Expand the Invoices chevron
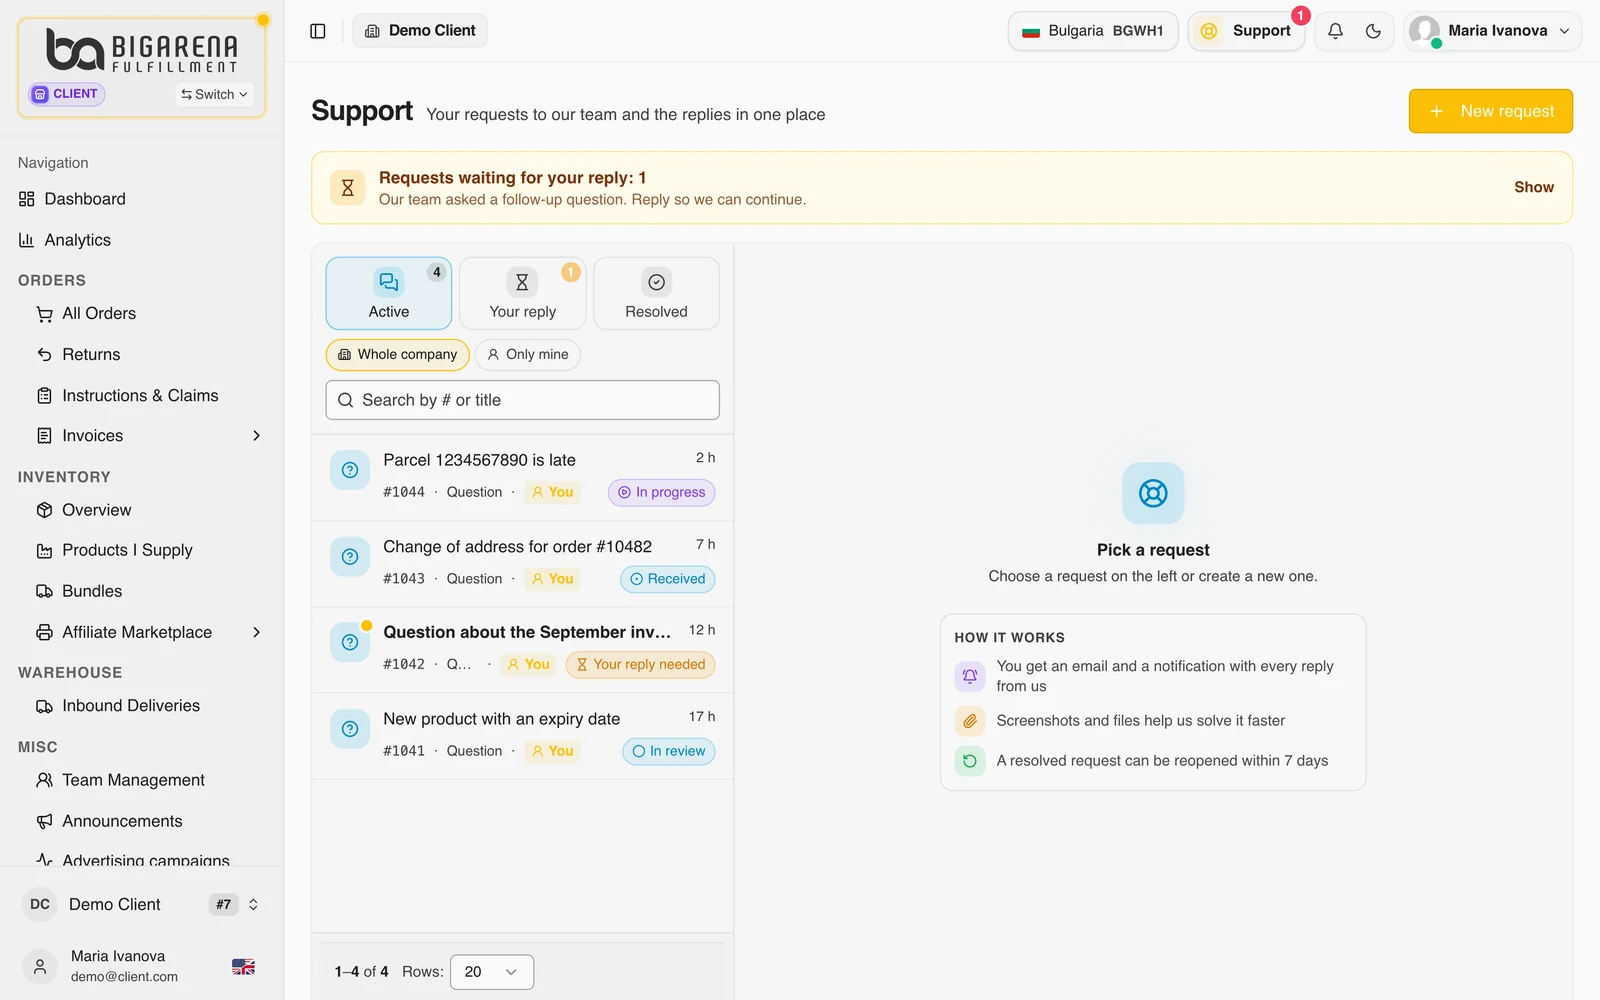 click(256, 436)
